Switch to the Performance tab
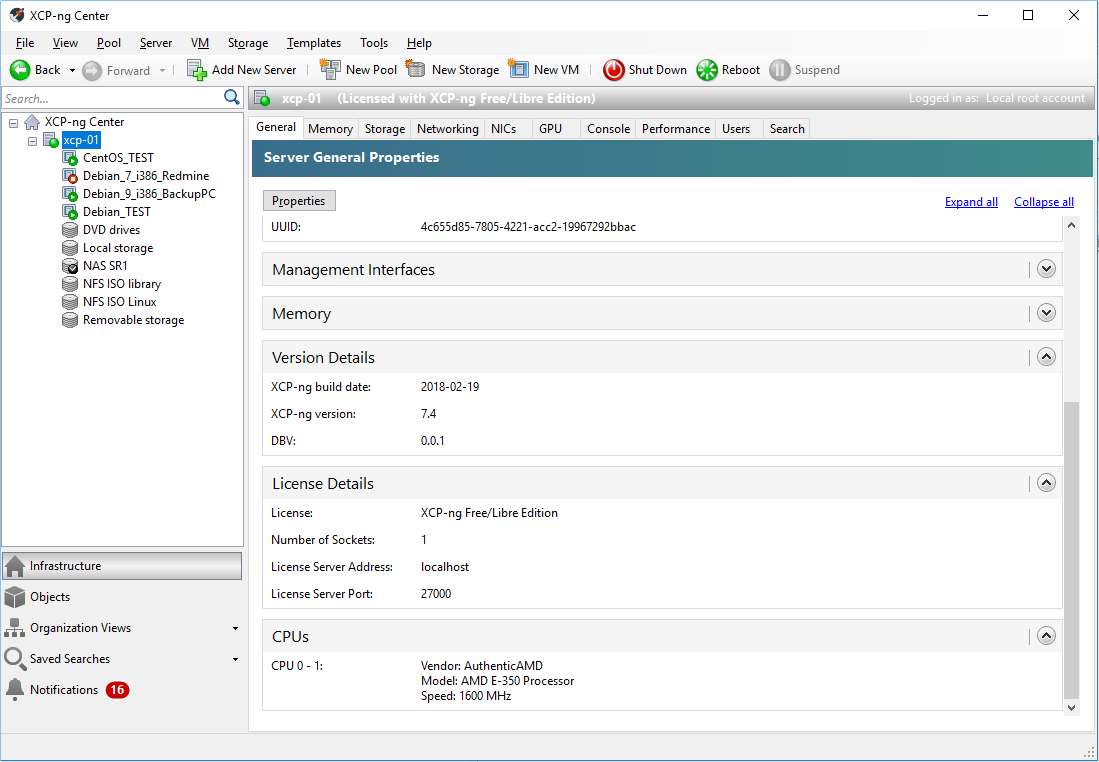The height and width of the screenshot is (762, 1099). (x=676, y=129)
